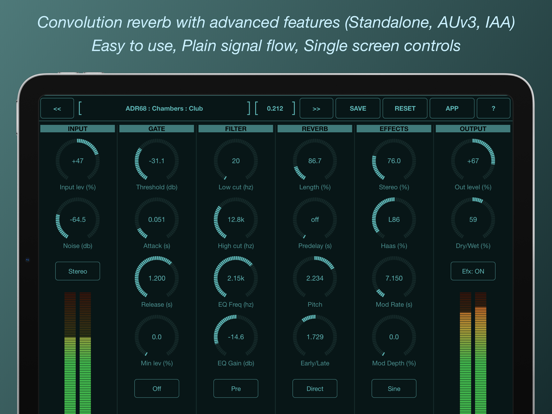Click the EQ Gain knob showing -14.6

236,337
